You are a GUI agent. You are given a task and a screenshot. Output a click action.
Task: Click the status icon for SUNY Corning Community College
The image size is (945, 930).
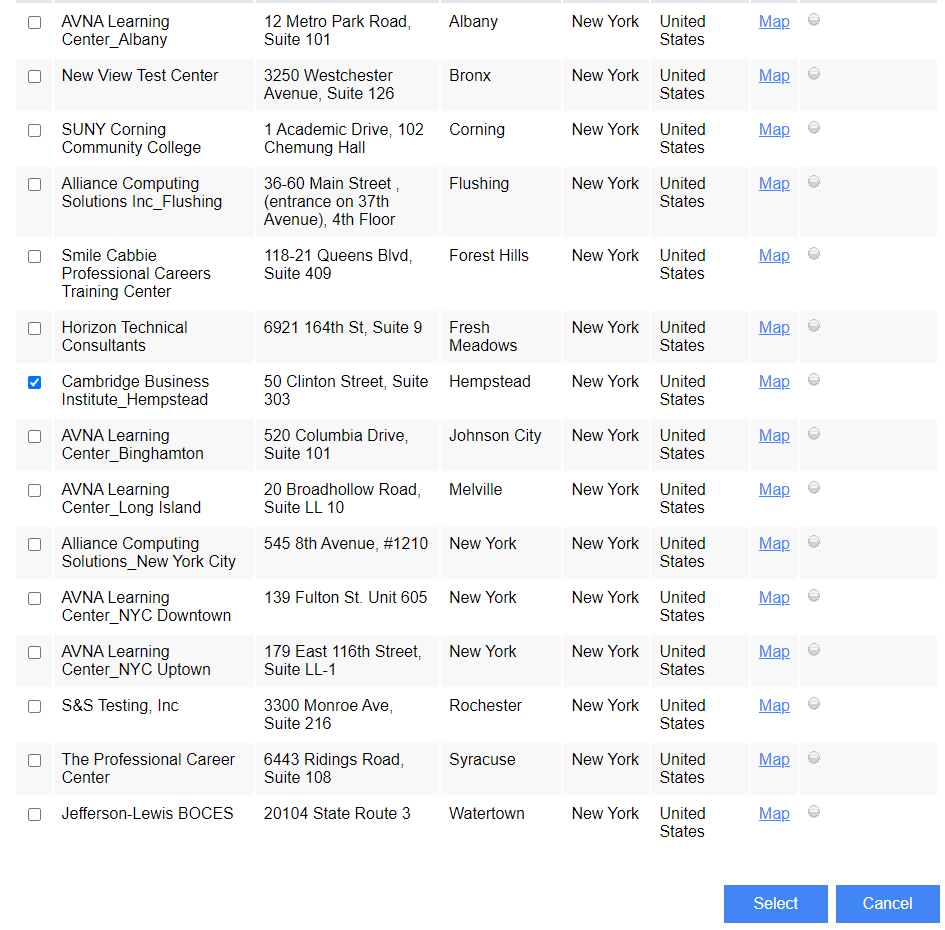tap(814, 126)
